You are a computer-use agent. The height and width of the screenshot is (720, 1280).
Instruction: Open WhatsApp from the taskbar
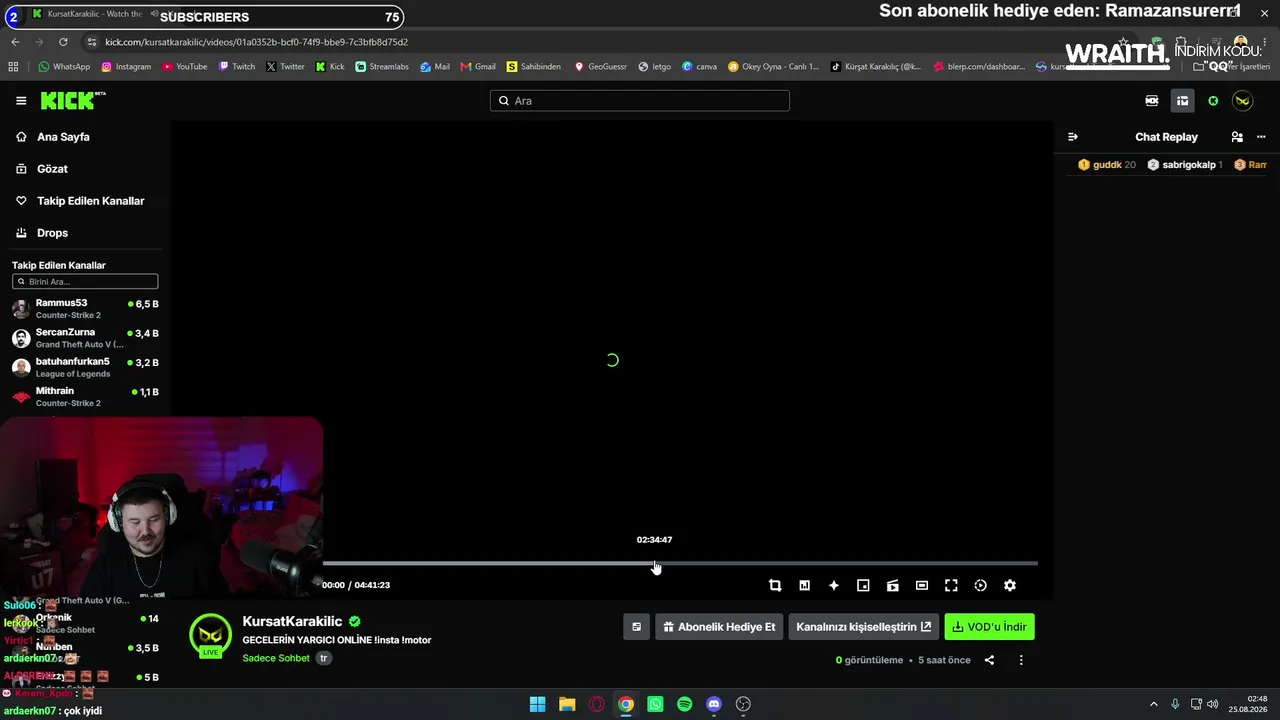pos(655,704)
